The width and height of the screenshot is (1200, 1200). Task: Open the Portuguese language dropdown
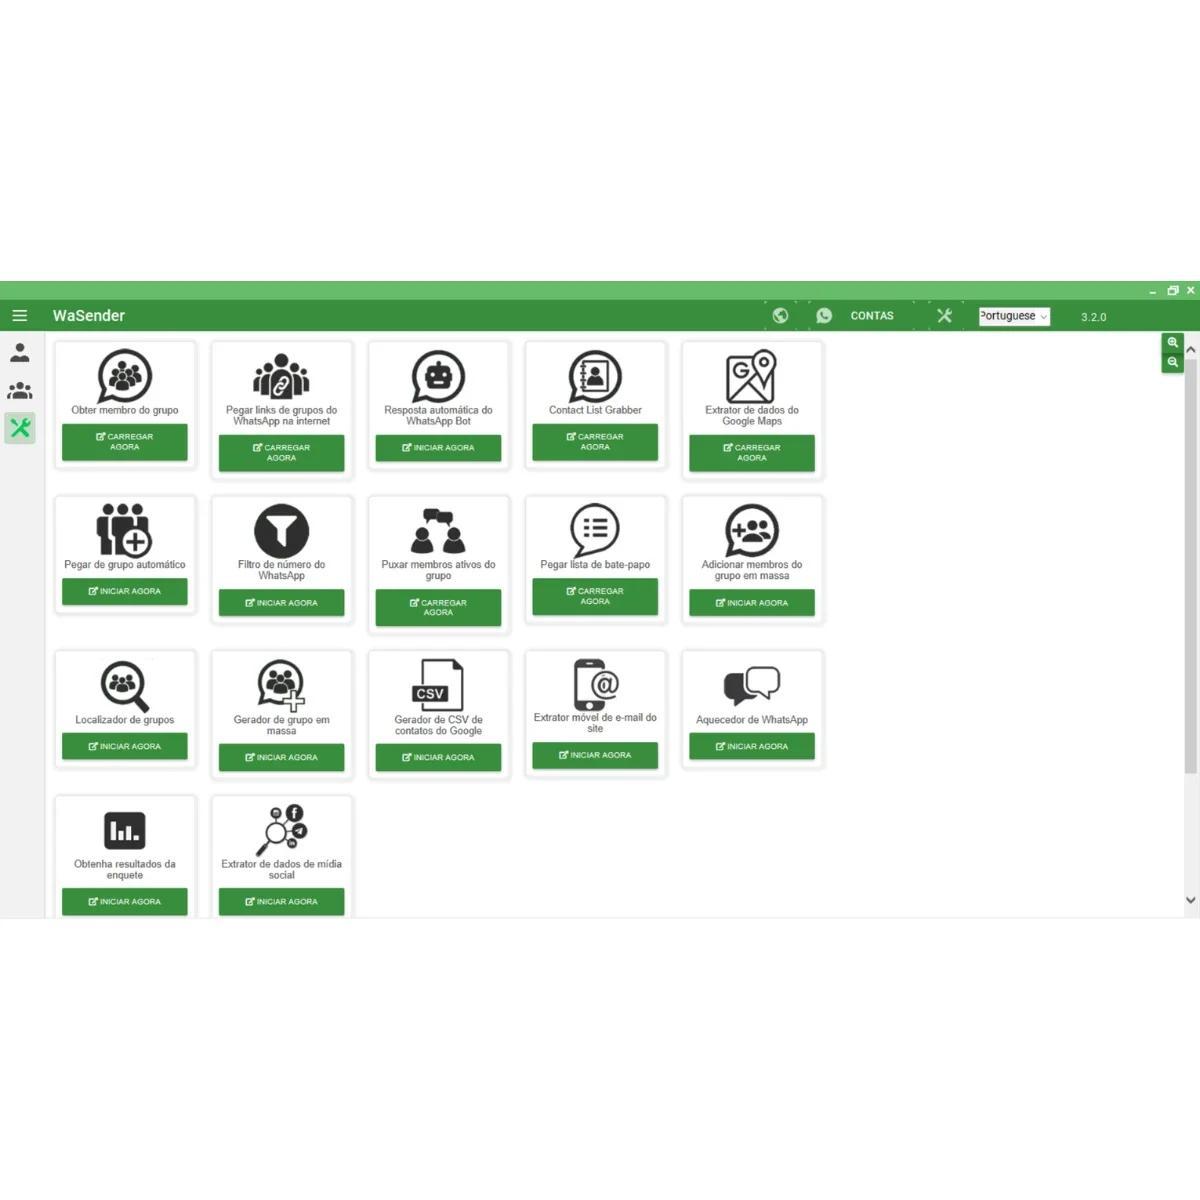pyautogui.click(x=1014, y=316)
